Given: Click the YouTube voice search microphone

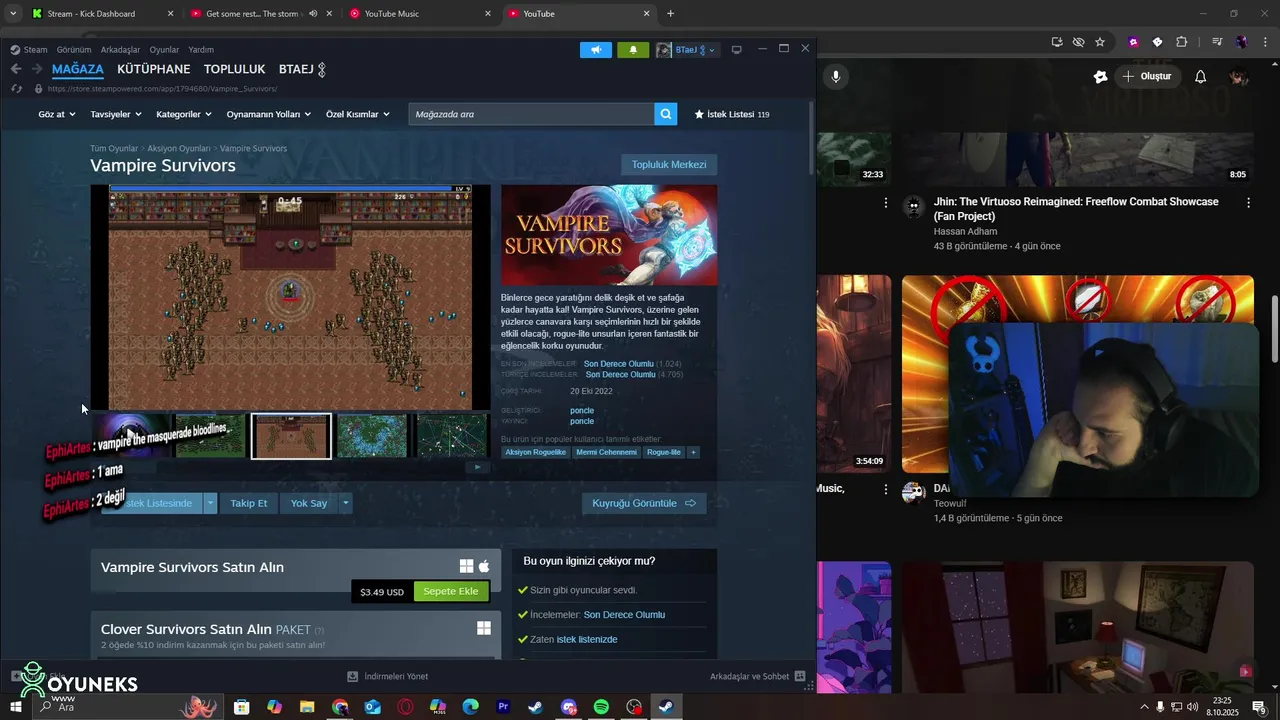Looking at the screenshot, I should [x=836, y=77].
